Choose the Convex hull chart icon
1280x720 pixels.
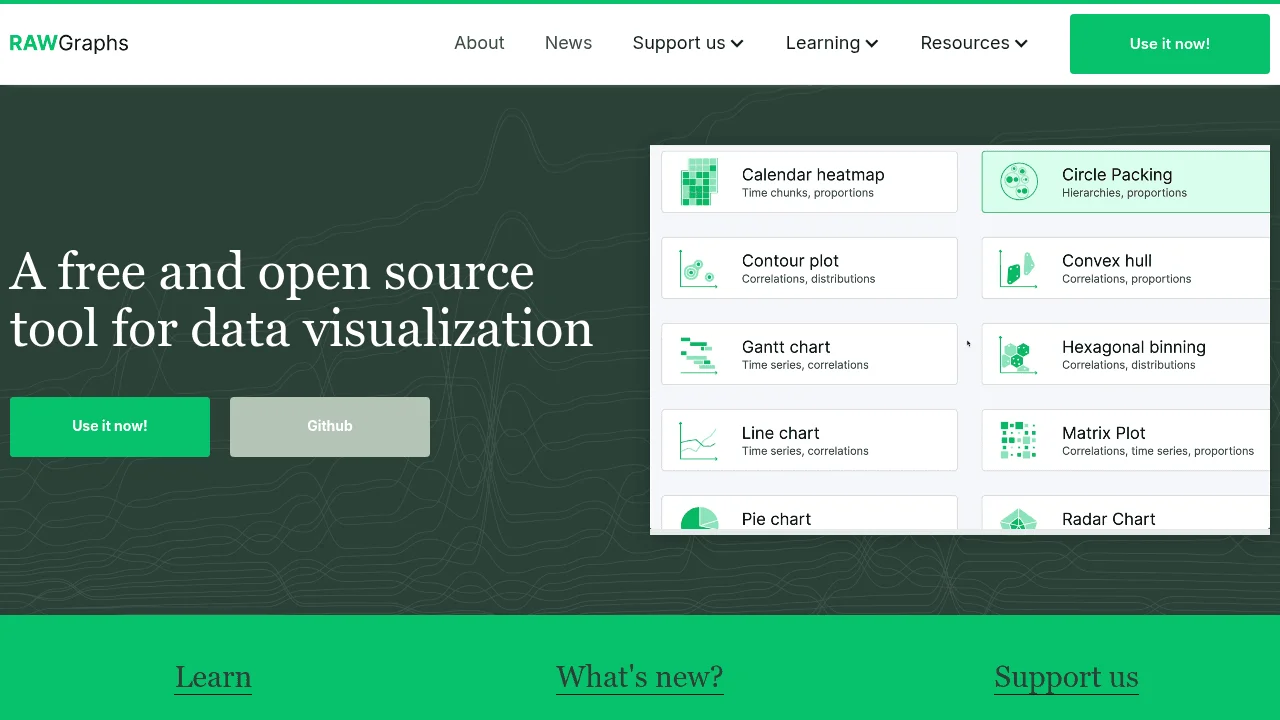[x=1019, y=268]
